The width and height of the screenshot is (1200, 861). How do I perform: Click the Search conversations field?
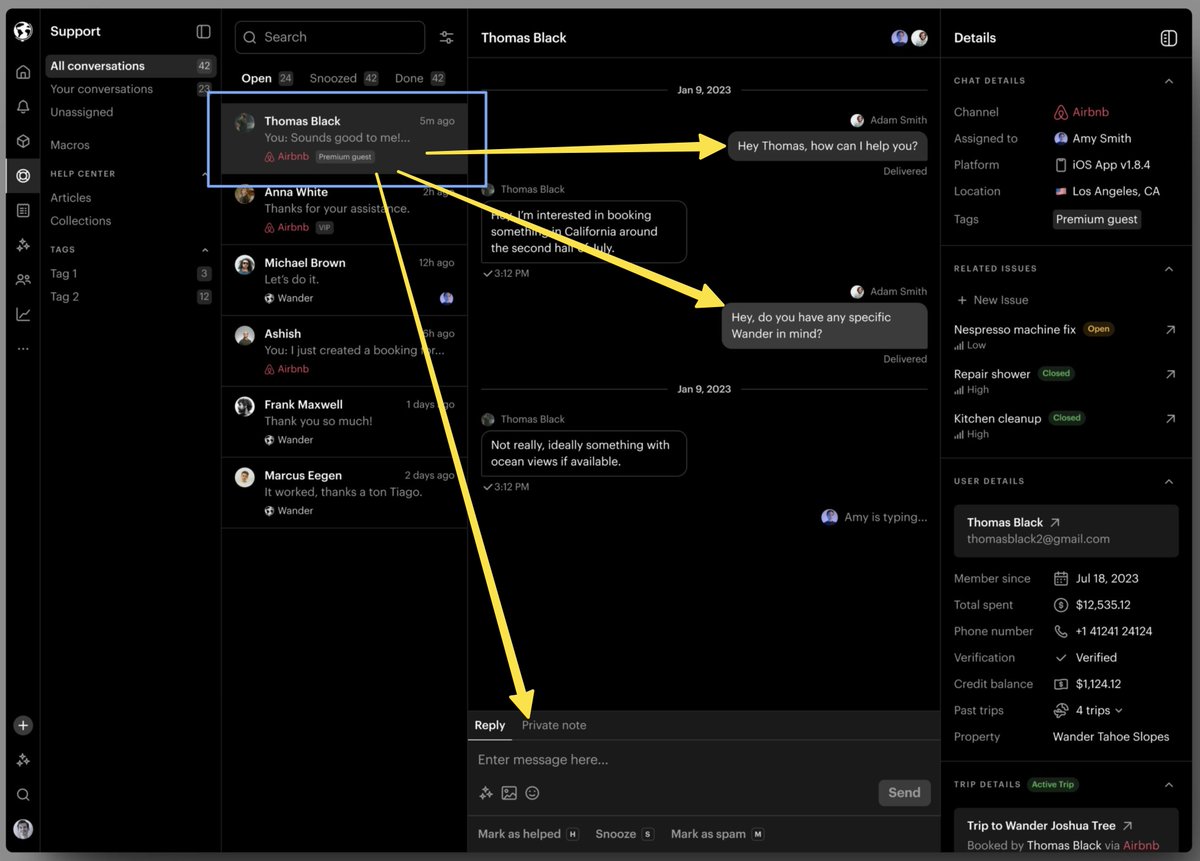click(x=330, y=38)
